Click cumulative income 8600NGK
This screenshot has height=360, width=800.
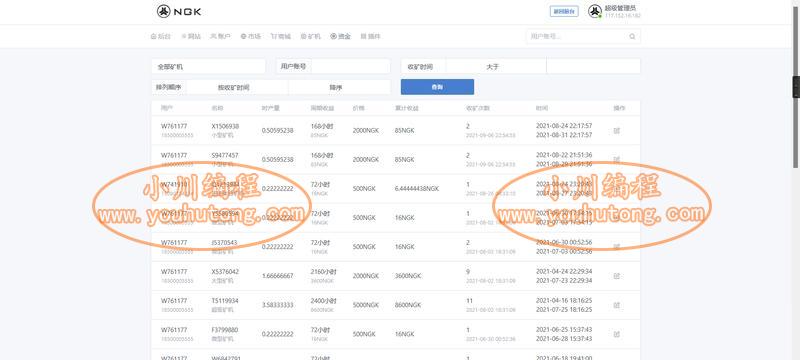point(408,305)
